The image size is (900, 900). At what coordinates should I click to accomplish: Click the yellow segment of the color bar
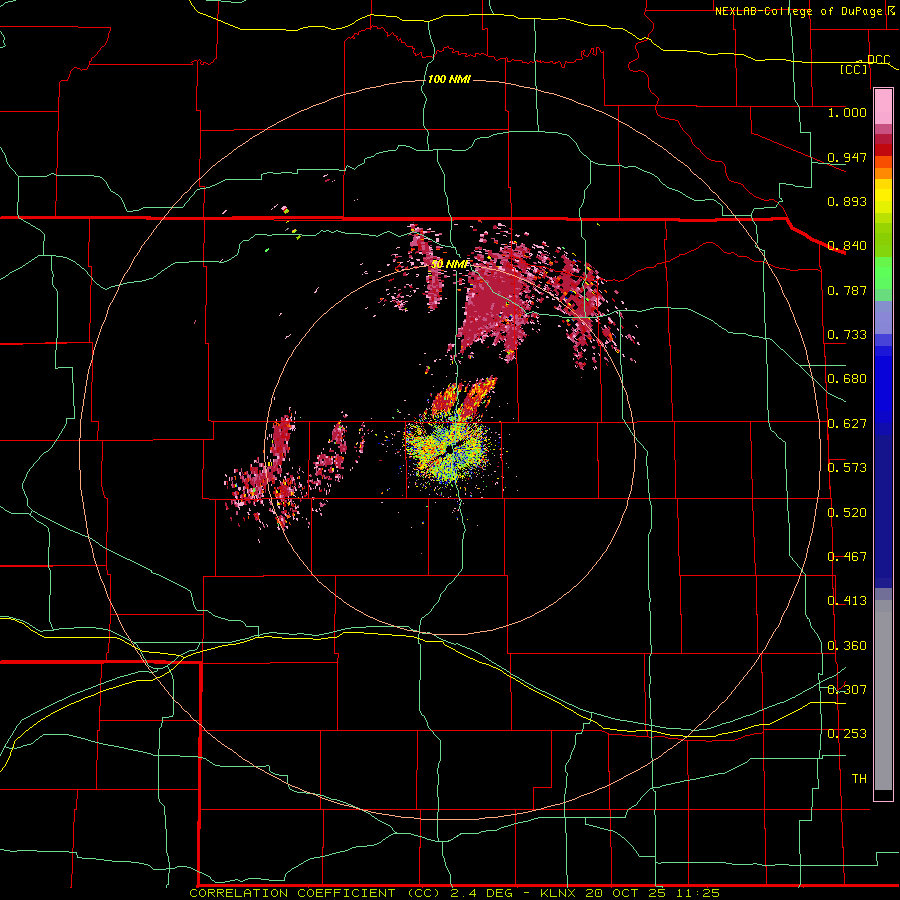883,196
